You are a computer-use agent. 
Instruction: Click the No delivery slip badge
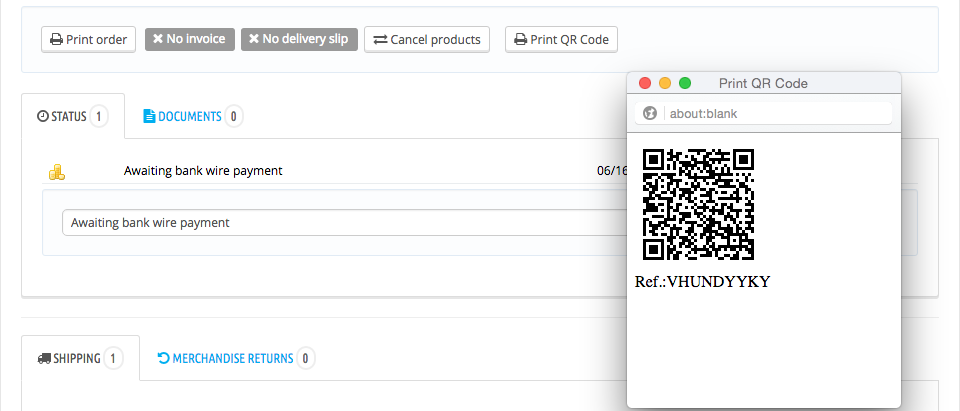[x=298, y=39]
